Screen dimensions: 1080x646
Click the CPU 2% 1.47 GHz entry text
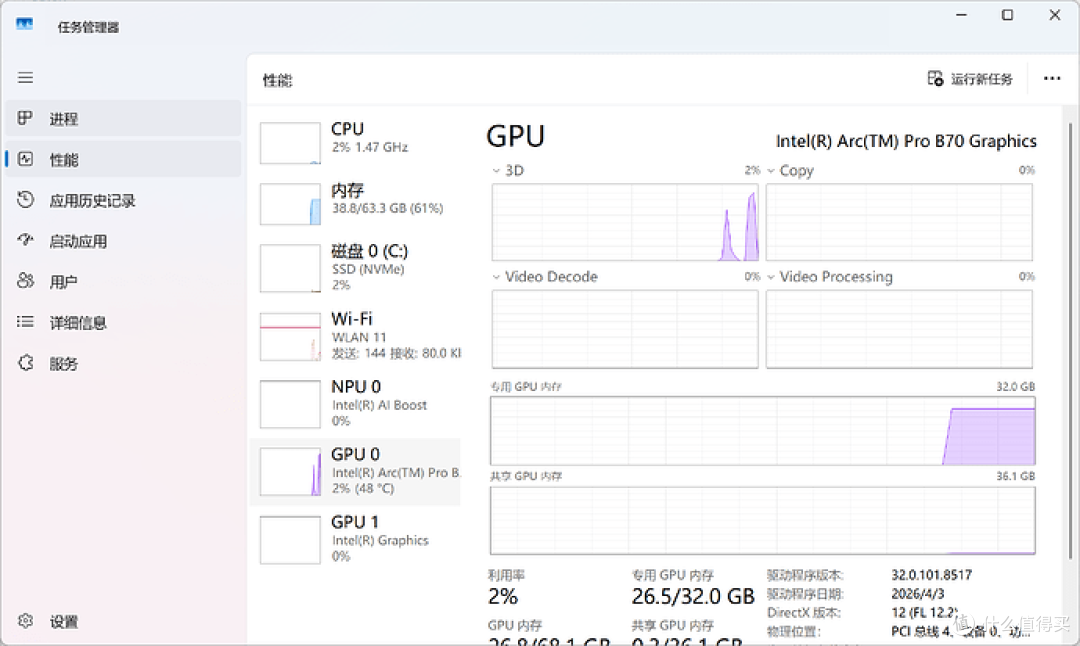pos(370,147)
